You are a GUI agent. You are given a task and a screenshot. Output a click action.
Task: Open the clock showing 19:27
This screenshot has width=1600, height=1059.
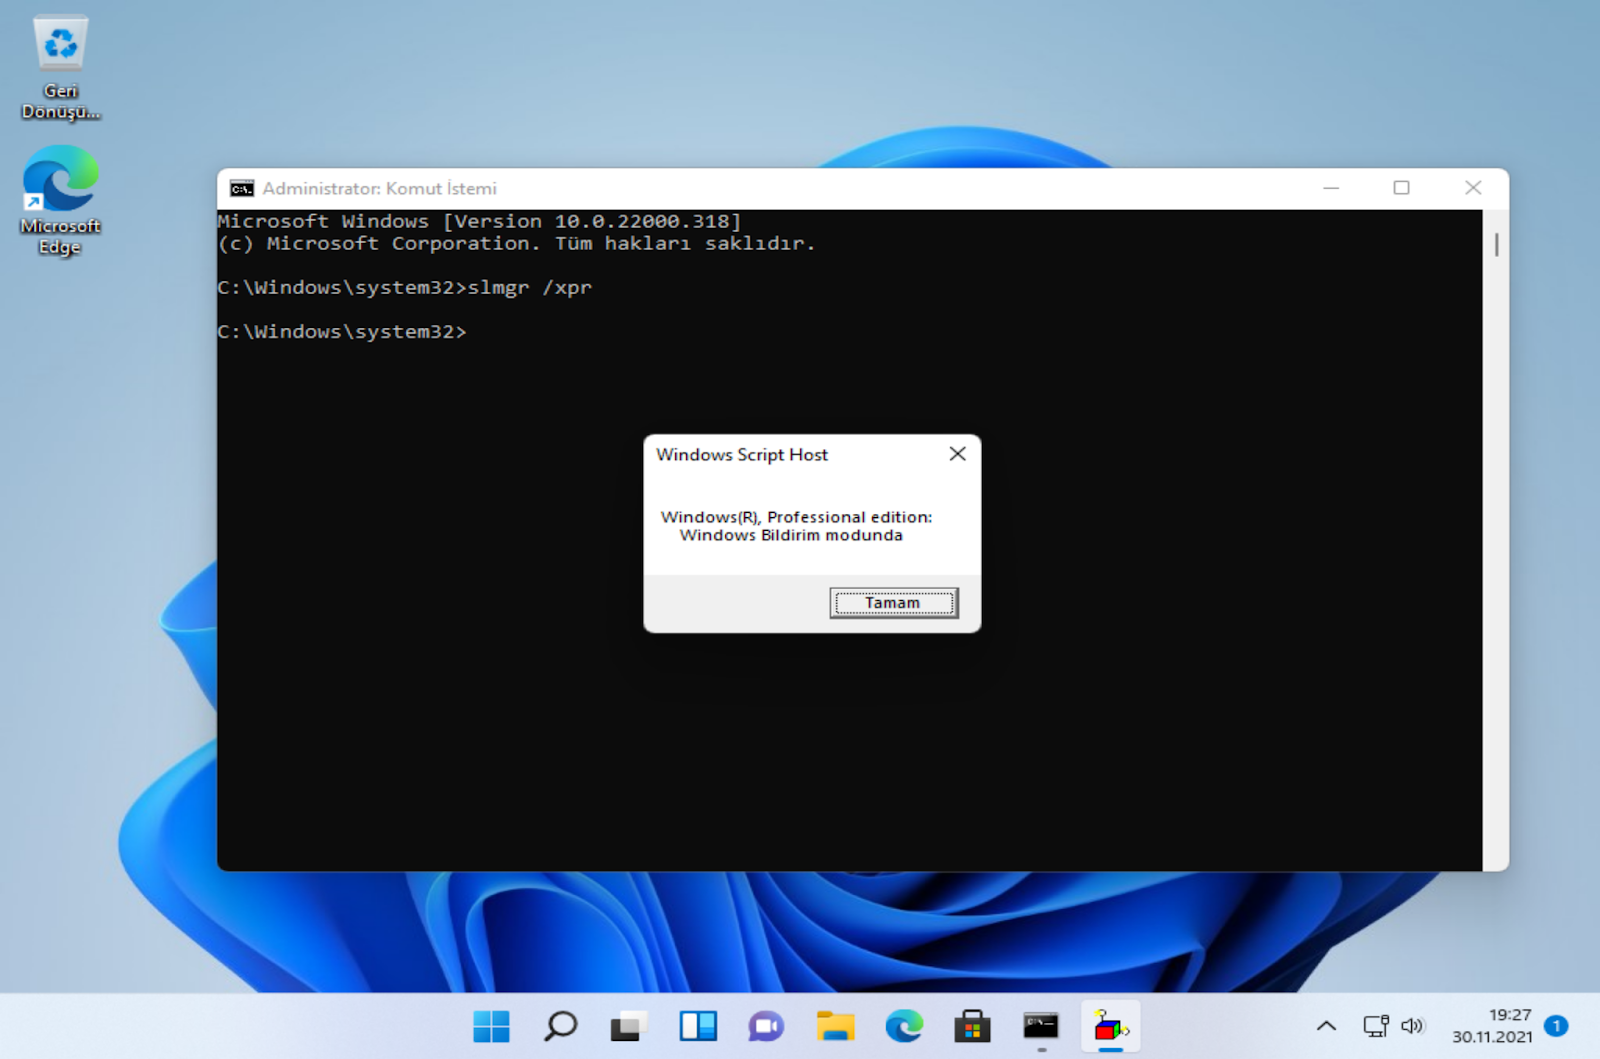(1491, 1026)
